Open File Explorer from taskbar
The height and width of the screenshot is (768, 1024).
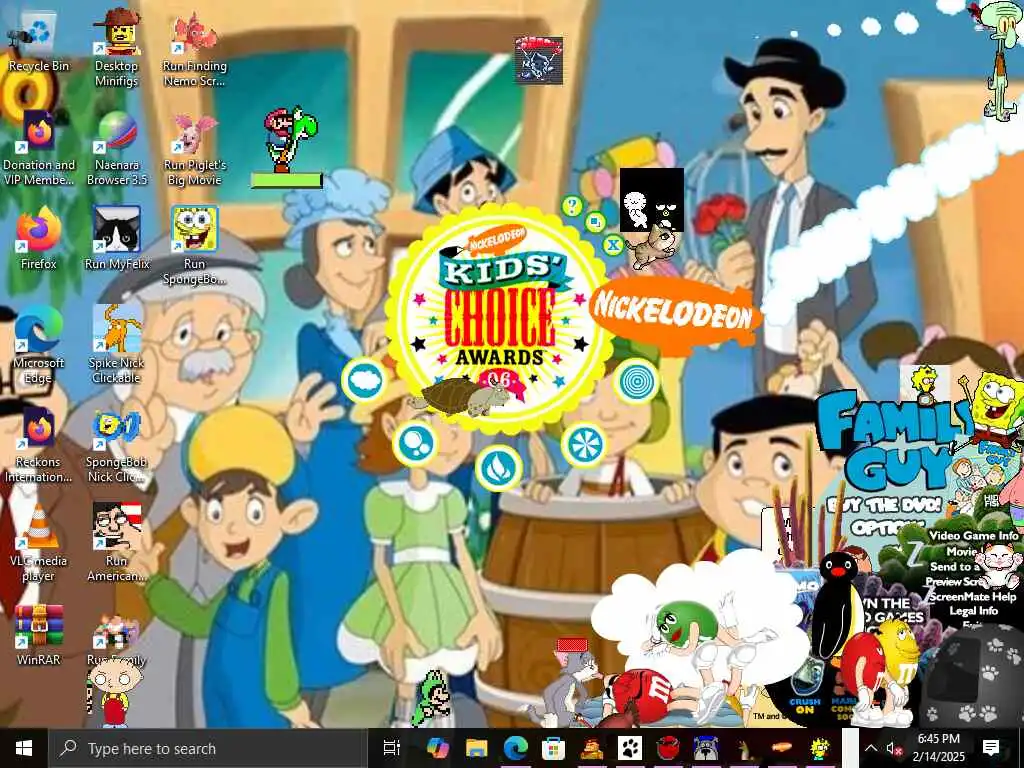[x=476, y=748]
